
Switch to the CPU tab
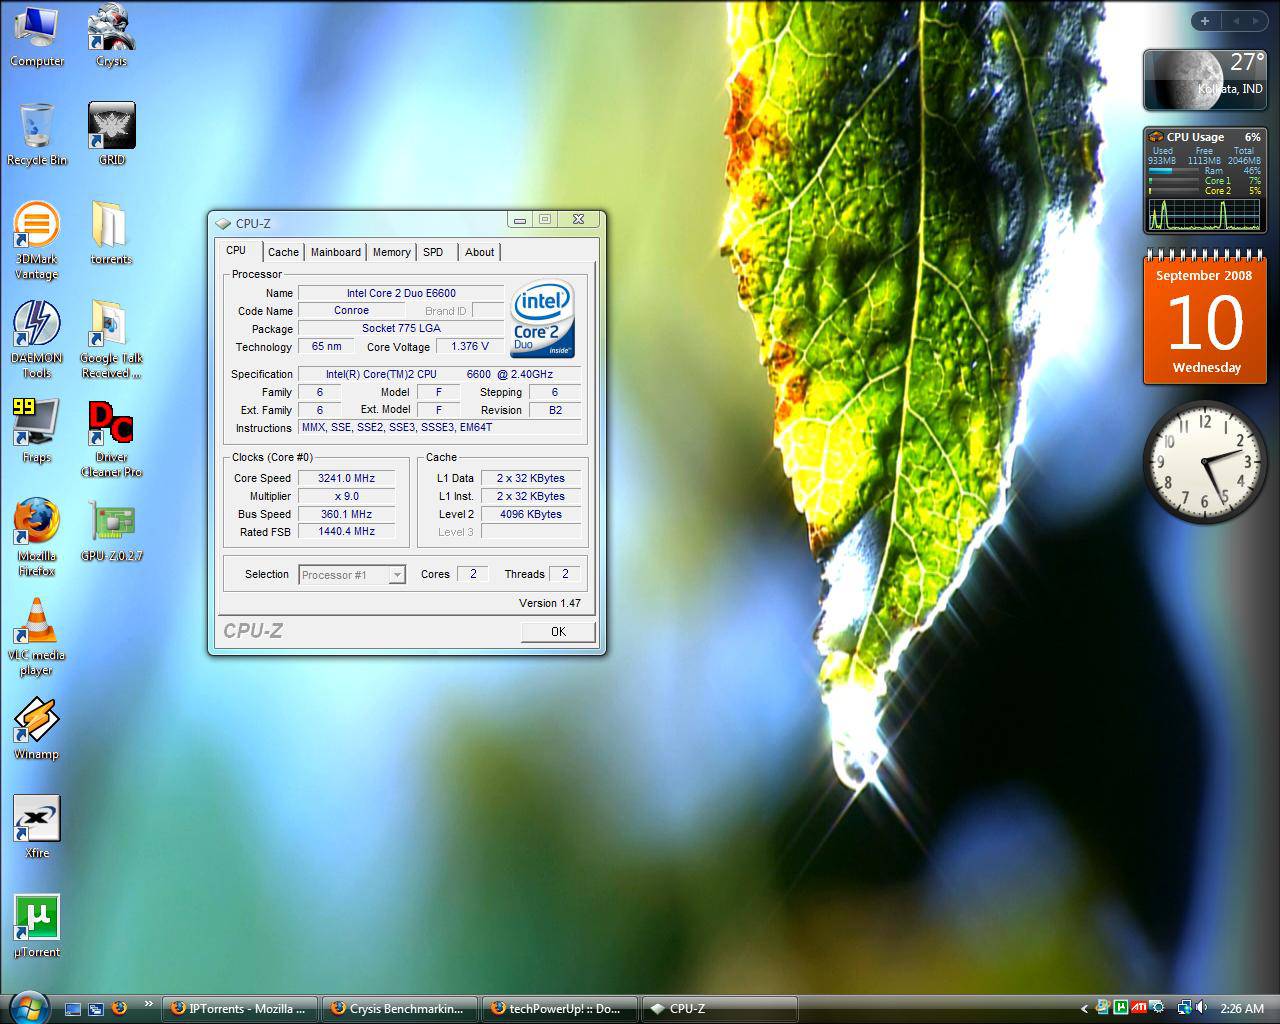pyautogui.click(x=237, y=251)
